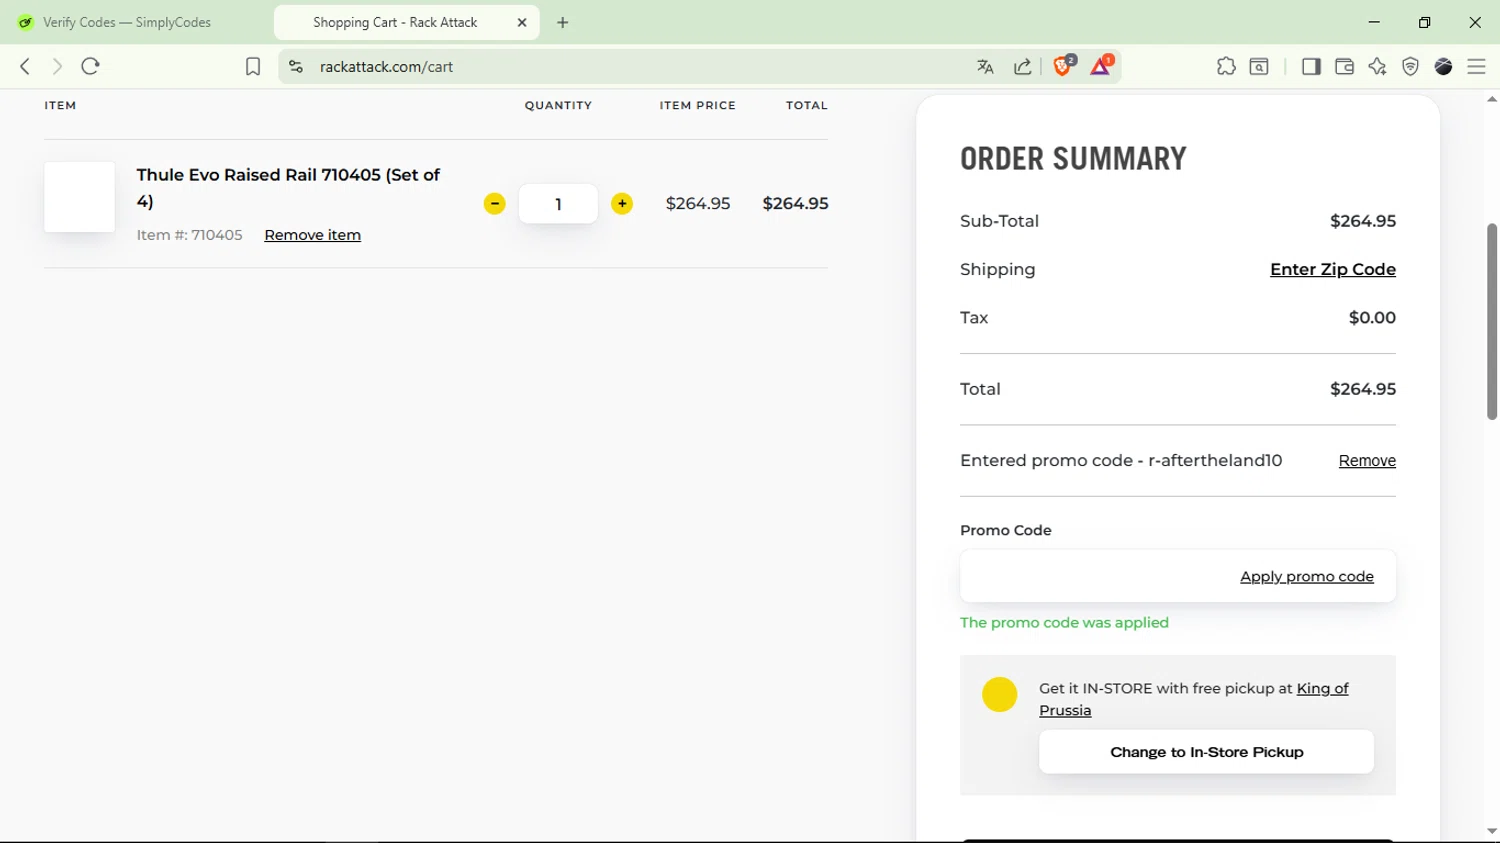This screenshot has width=1500, height=843.
Task: Restore down the browser window
Action: tap(1425, 22)
